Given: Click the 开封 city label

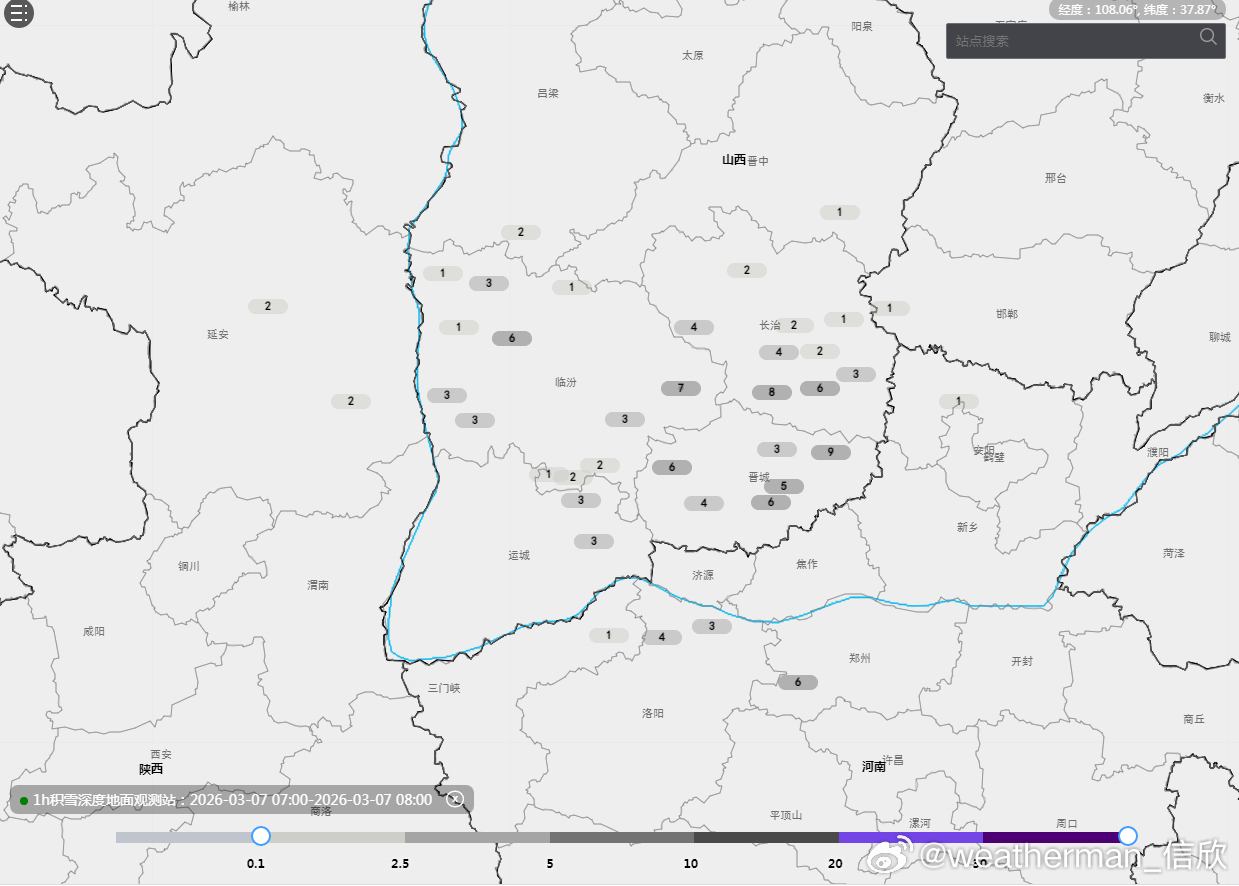Looking at the screenshot, I should (x=1022, y=661).
